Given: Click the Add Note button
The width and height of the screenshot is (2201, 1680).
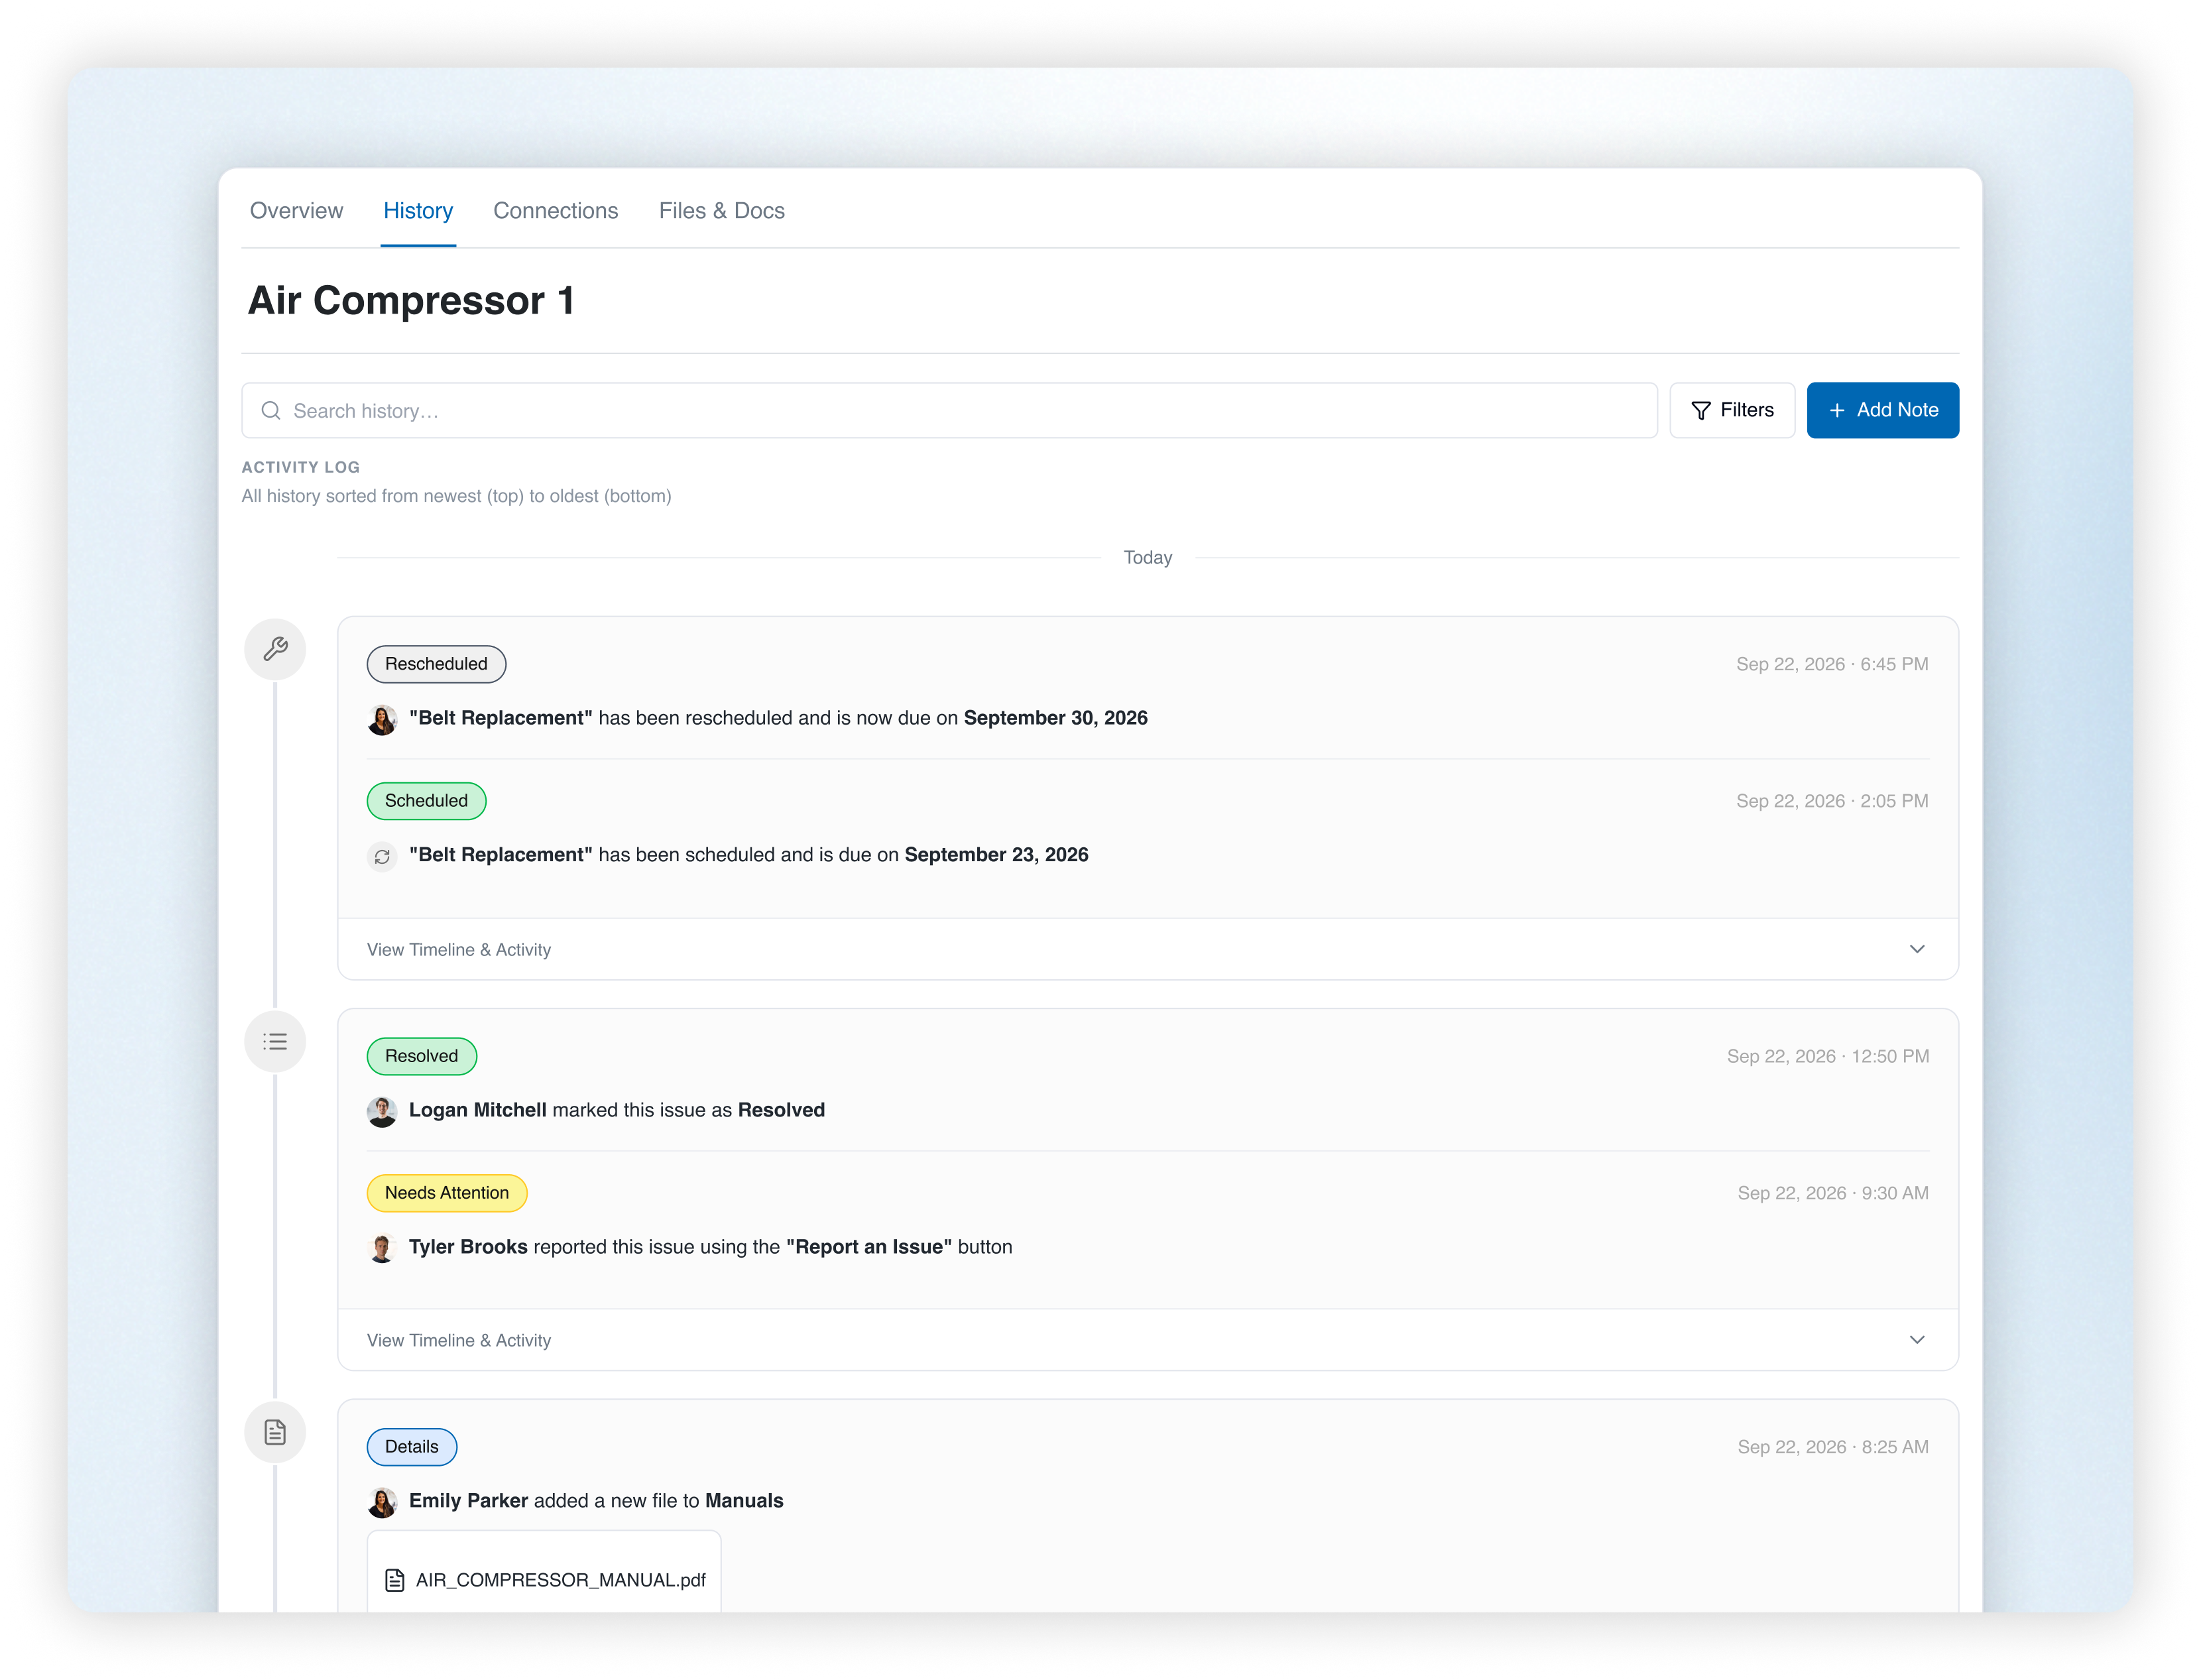Looking at the screenshot, I should (x=1882, y=410).
